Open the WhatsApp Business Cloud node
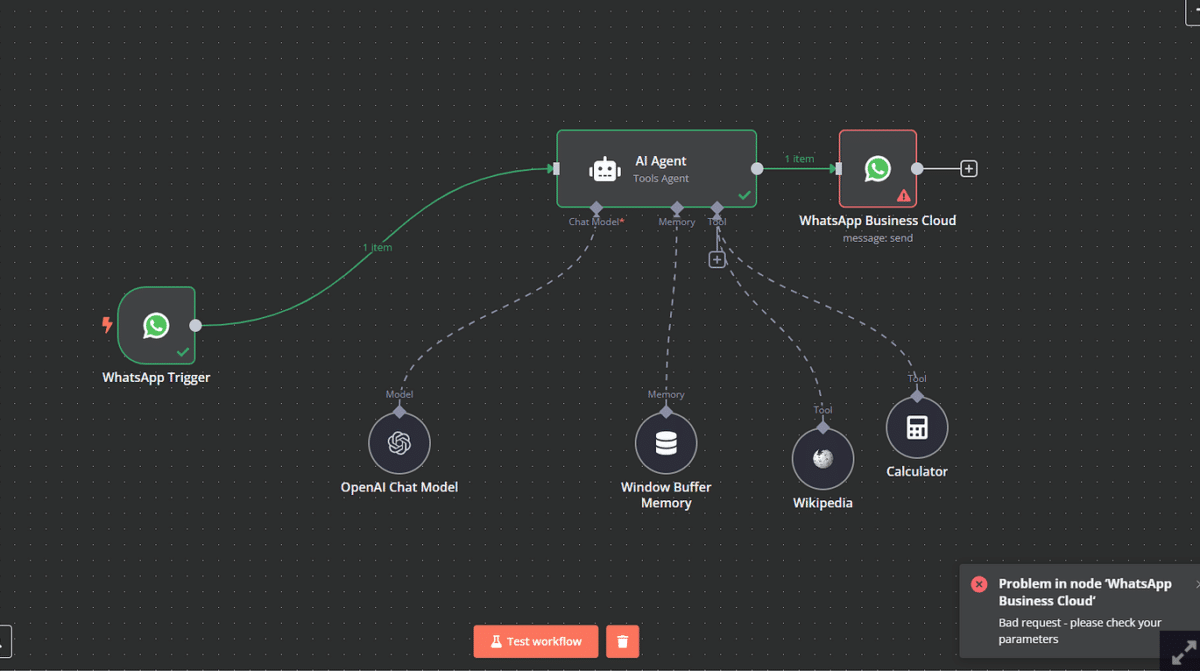 (x=877, y=168)
